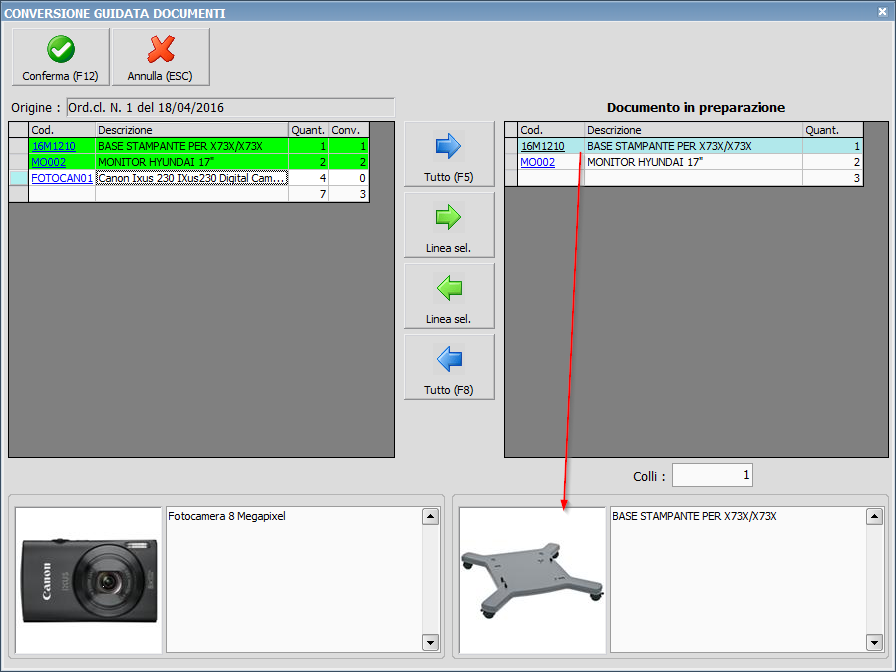This screenshot has height=672, width=896.
Task: Click the Cod. column header in origin table
Action: pyautogui.click(x=62, y=130)
